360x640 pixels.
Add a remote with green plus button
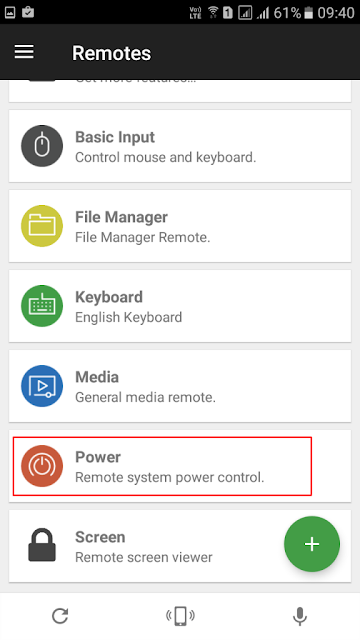pos(312,544)
